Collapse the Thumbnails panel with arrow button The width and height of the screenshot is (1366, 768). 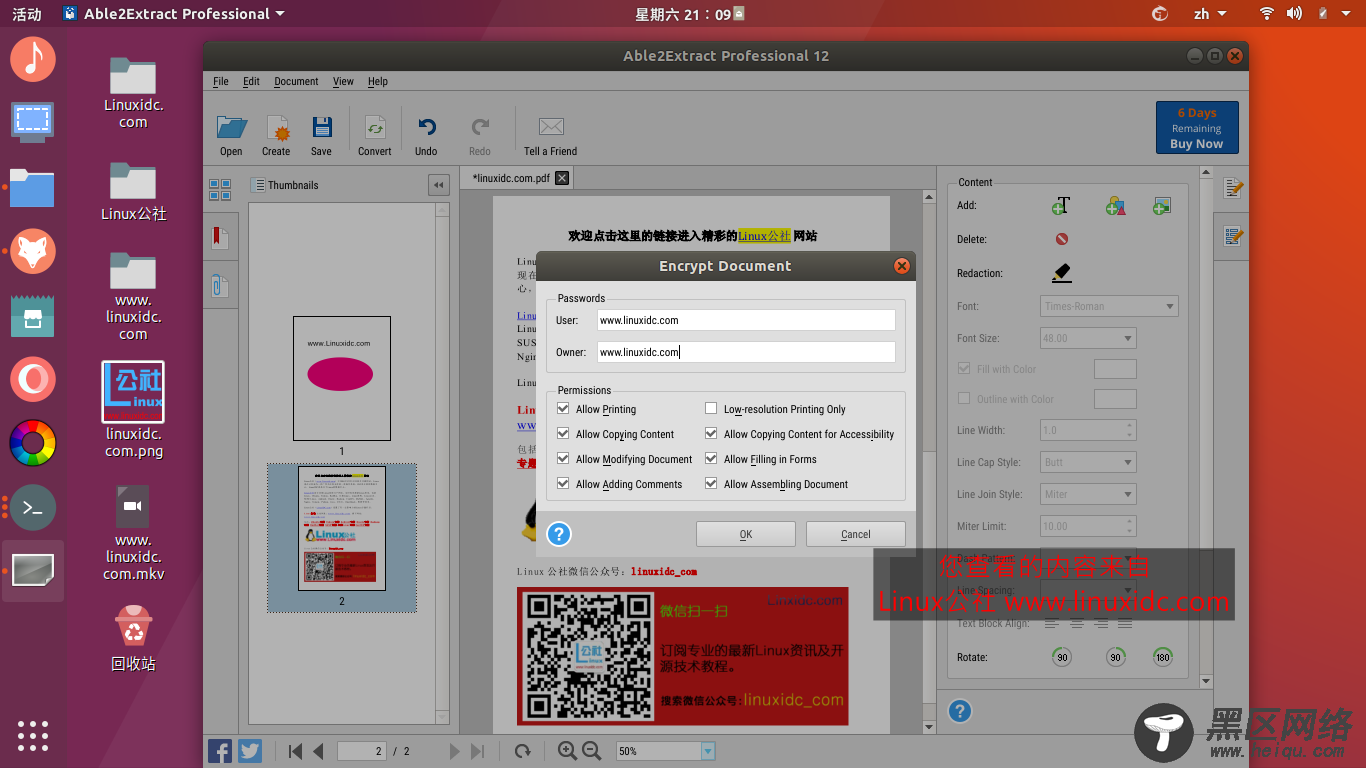click(438, 185)
